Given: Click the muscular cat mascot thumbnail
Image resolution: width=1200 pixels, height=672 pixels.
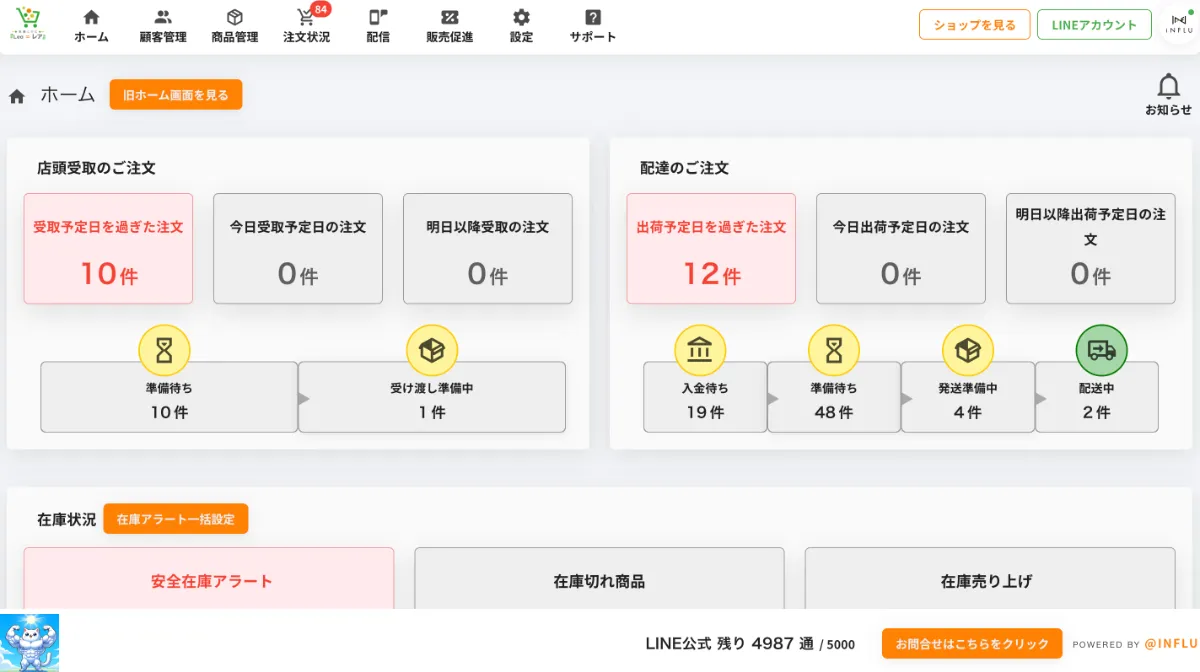Looking at the screenshot, I should pos(30,642).
